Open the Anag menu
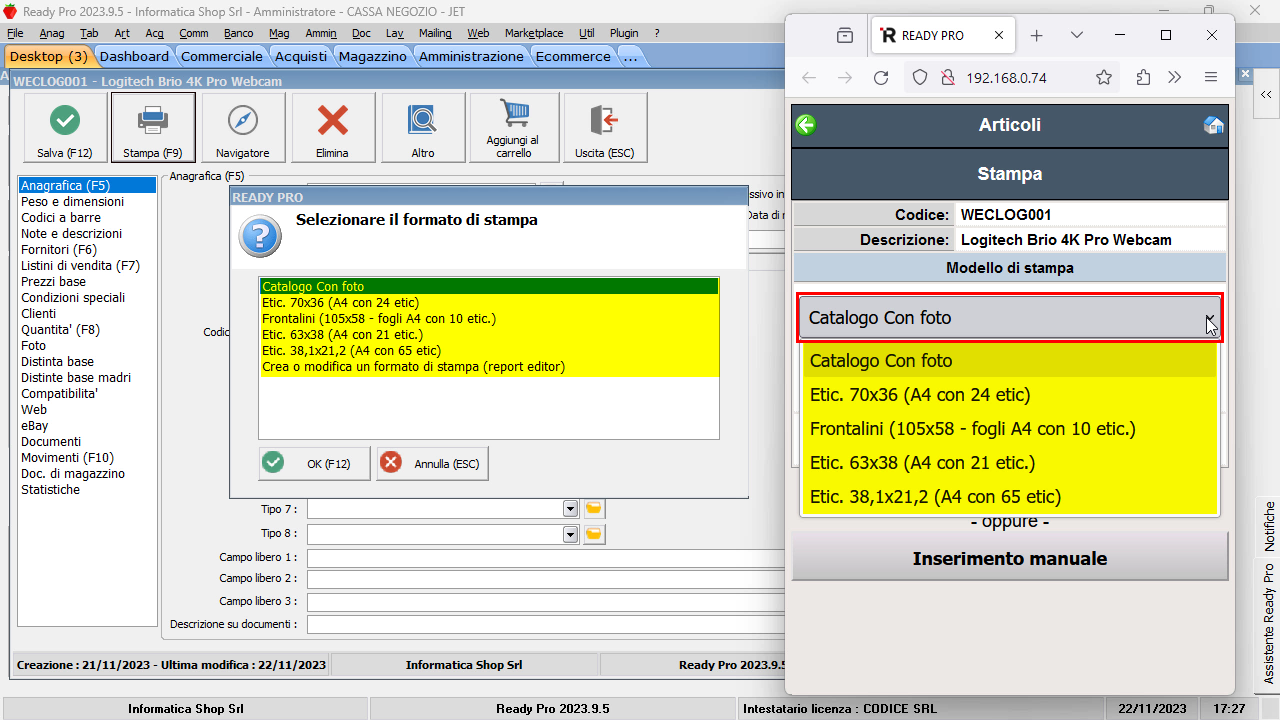 point(52,33)
